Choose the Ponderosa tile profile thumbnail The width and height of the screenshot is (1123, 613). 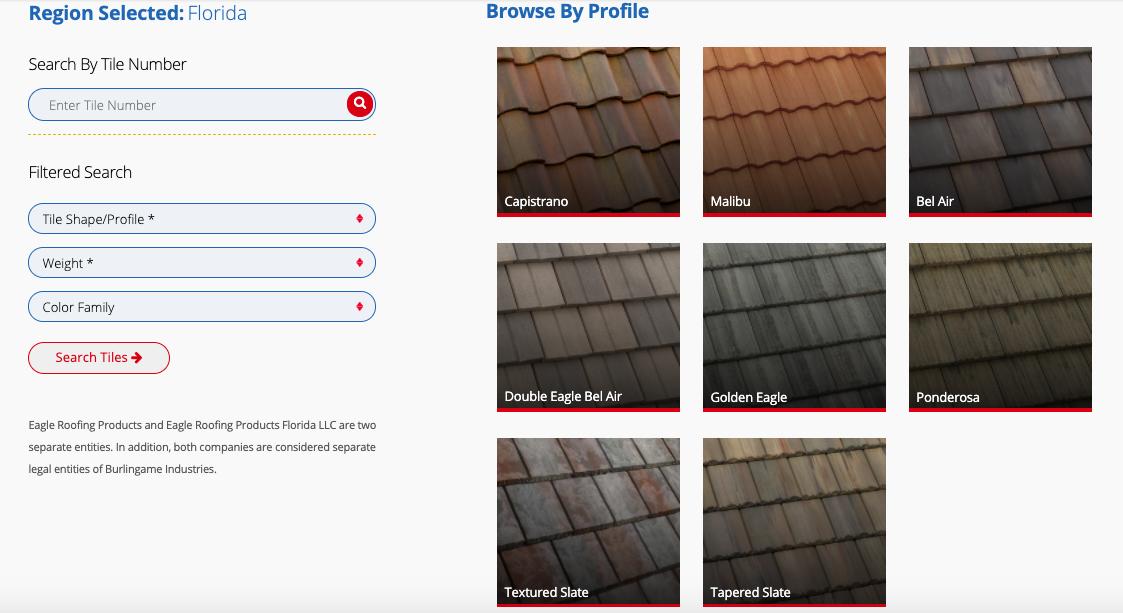pyautogui.click(x=1000, y=327)
